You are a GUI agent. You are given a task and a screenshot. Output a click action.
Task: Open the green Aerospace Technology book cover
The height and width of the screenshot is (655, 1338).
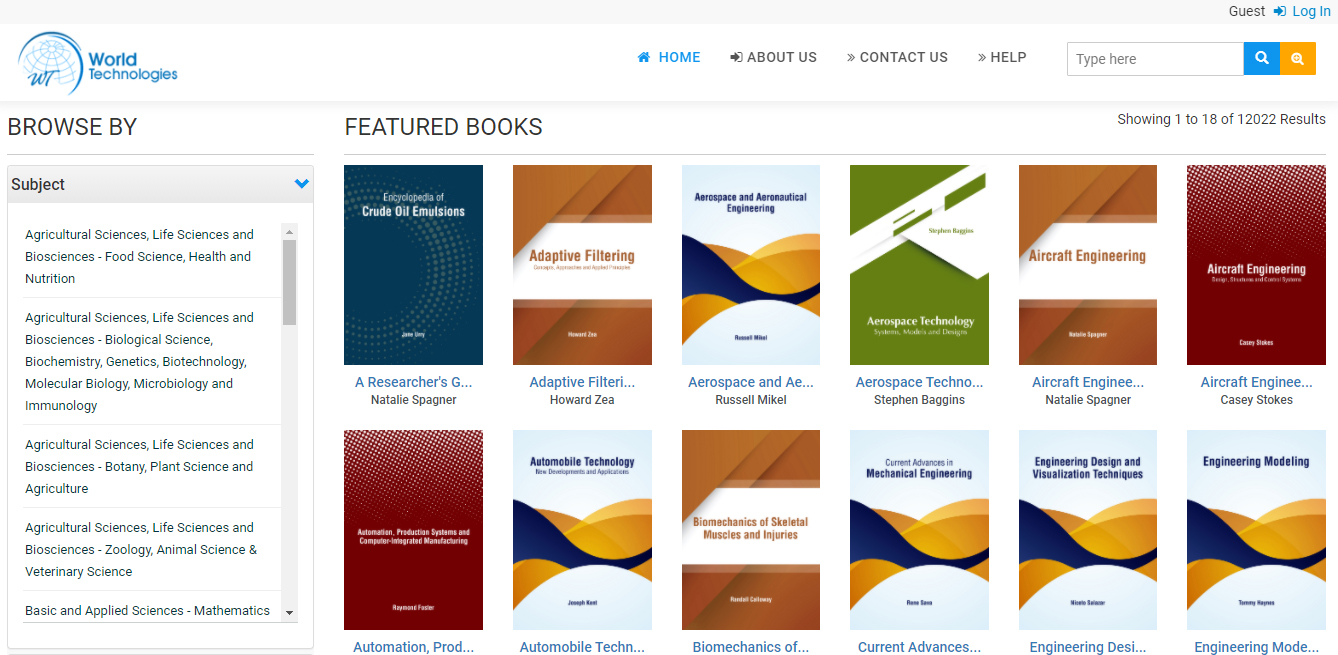[919, 265]
